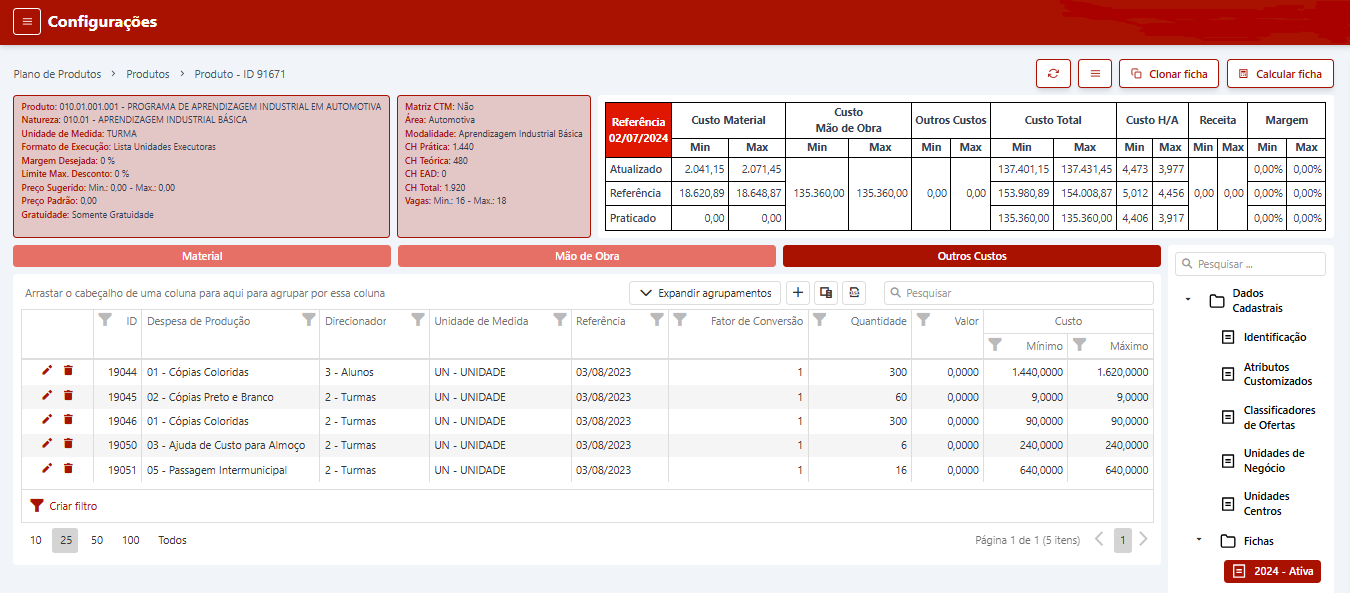Edit row 19044 with the pencil icon
This screenshot has height=593, width=1350.
(47, 371)
